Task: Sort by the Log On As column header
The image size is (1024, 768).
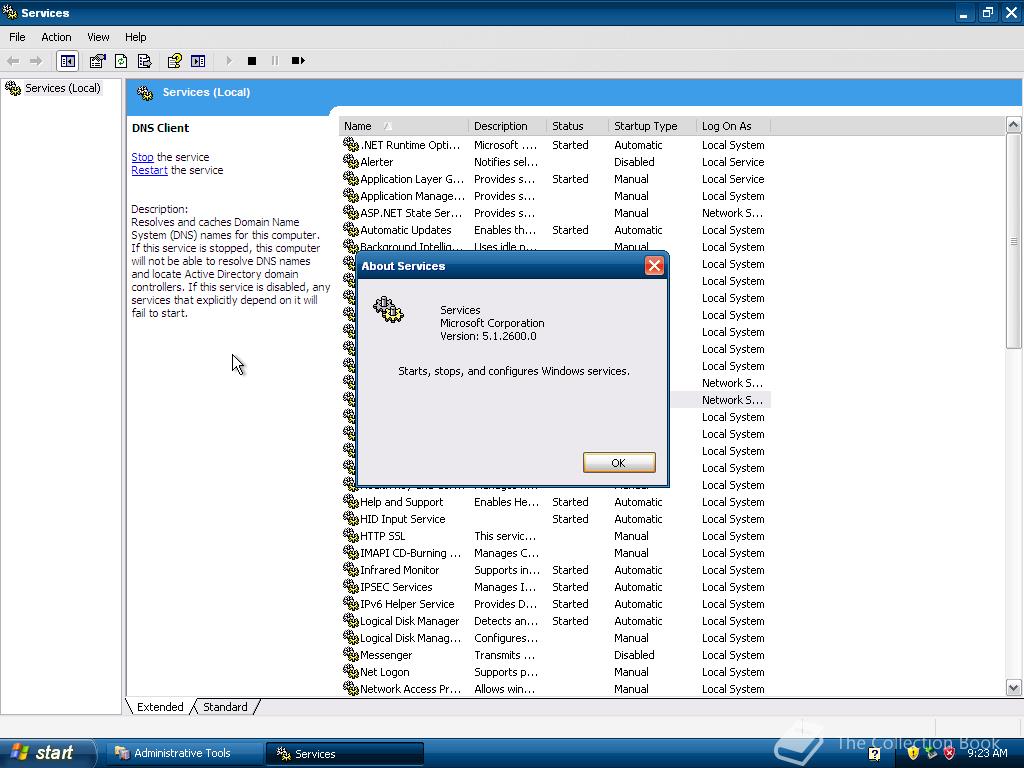Action: point(733,126)
